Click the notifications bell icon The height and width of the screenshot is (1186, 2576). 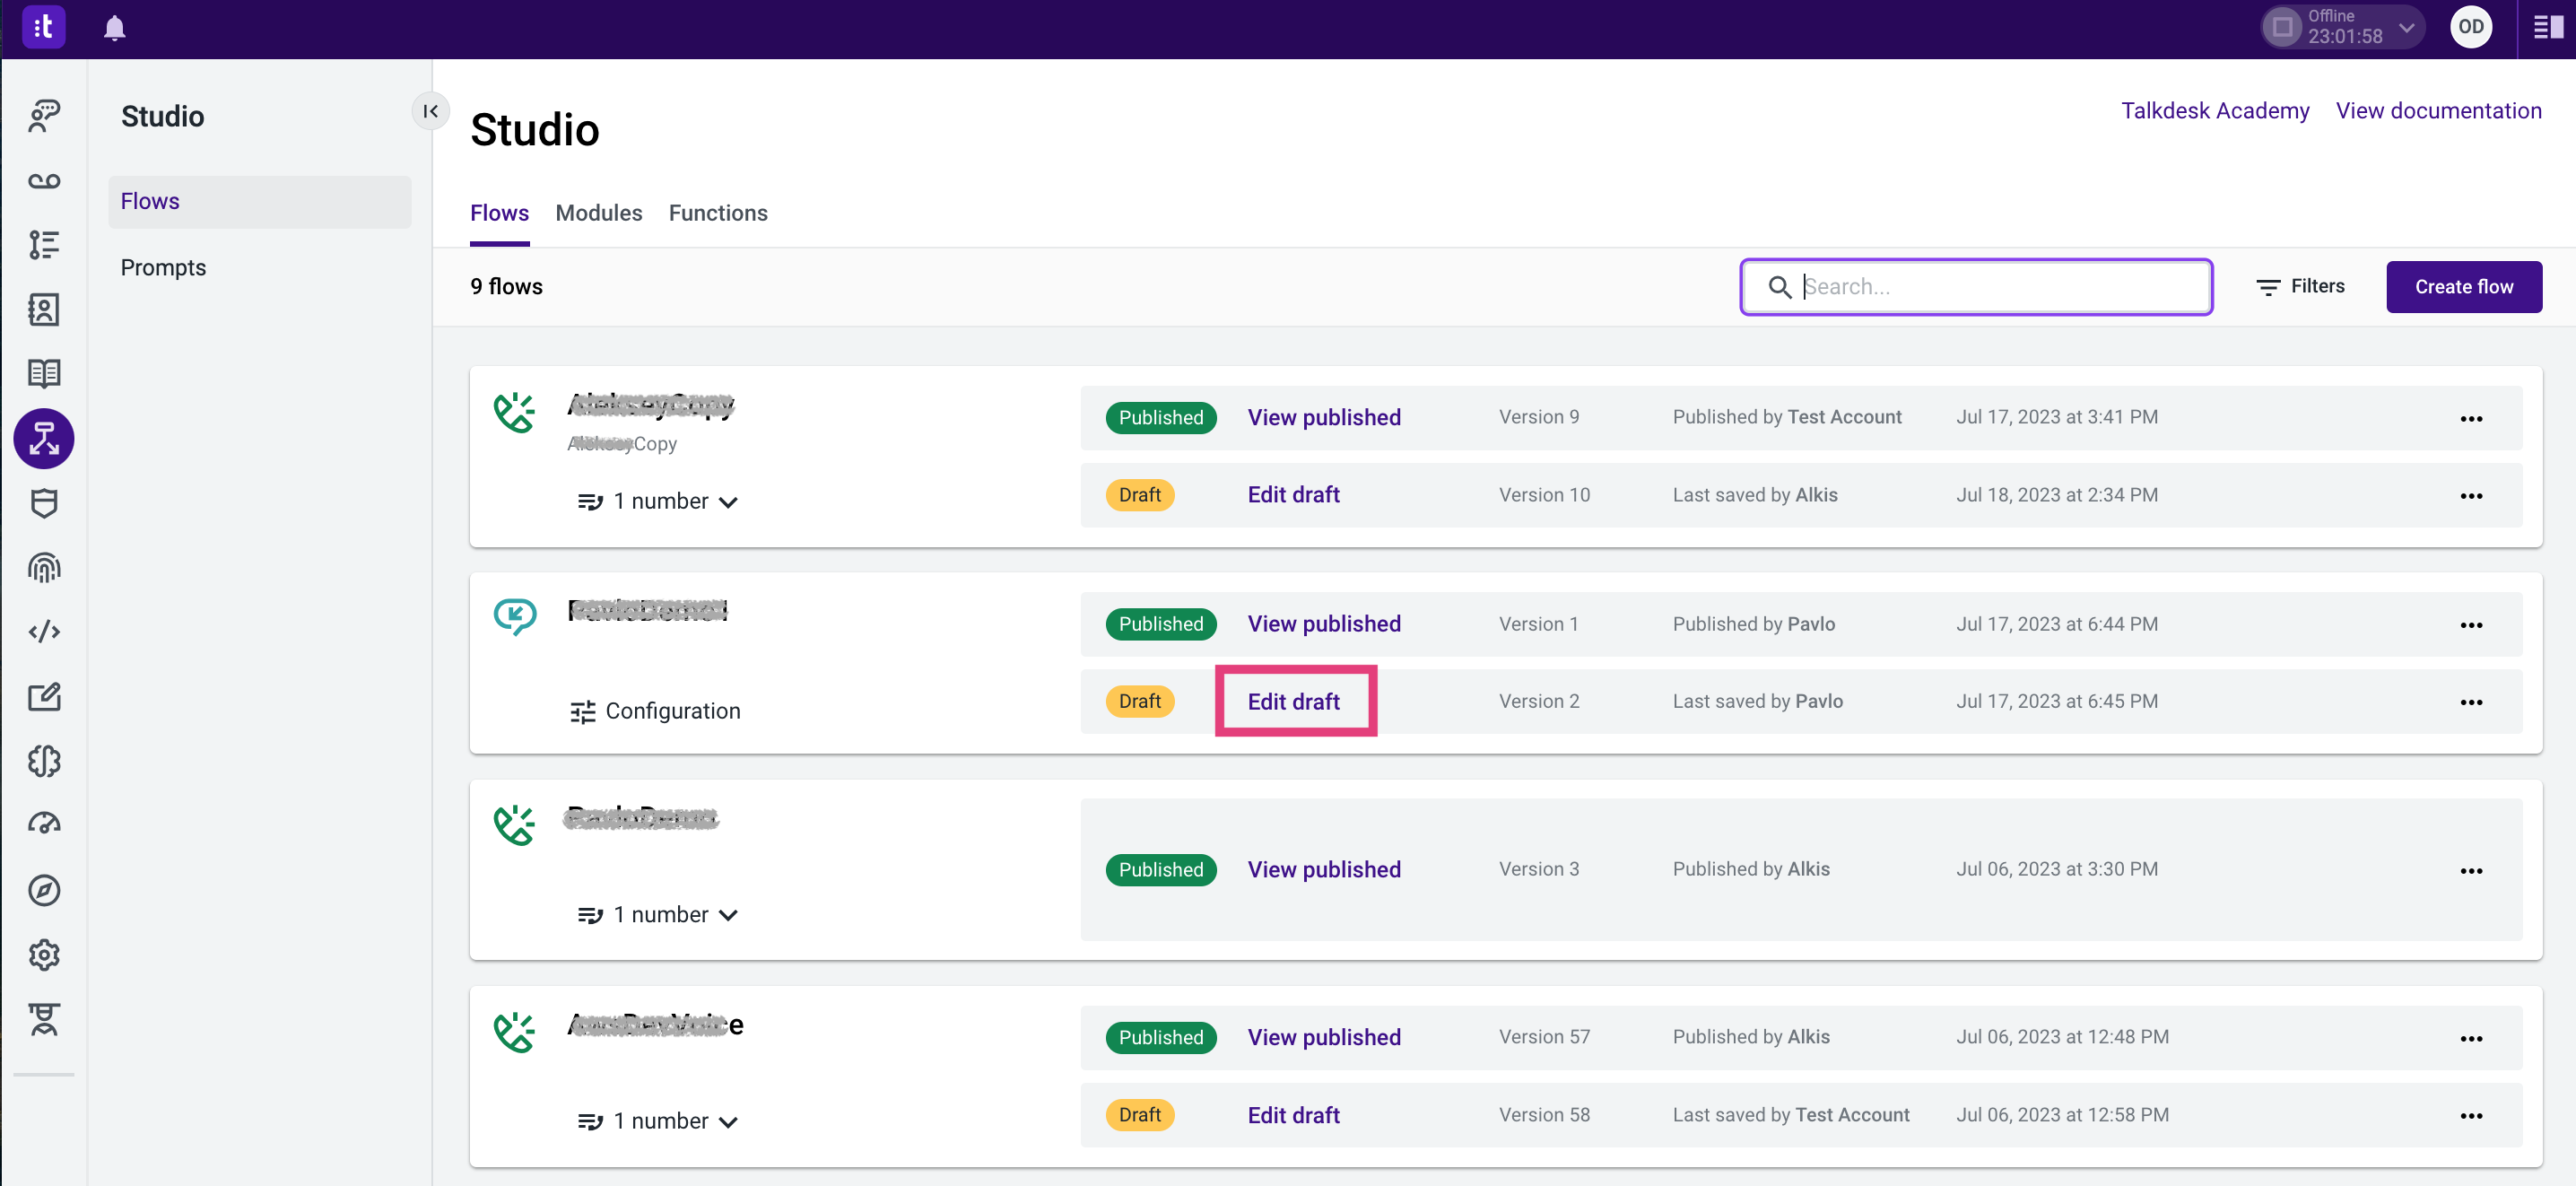pyautogui.click(x=115, y=28)
